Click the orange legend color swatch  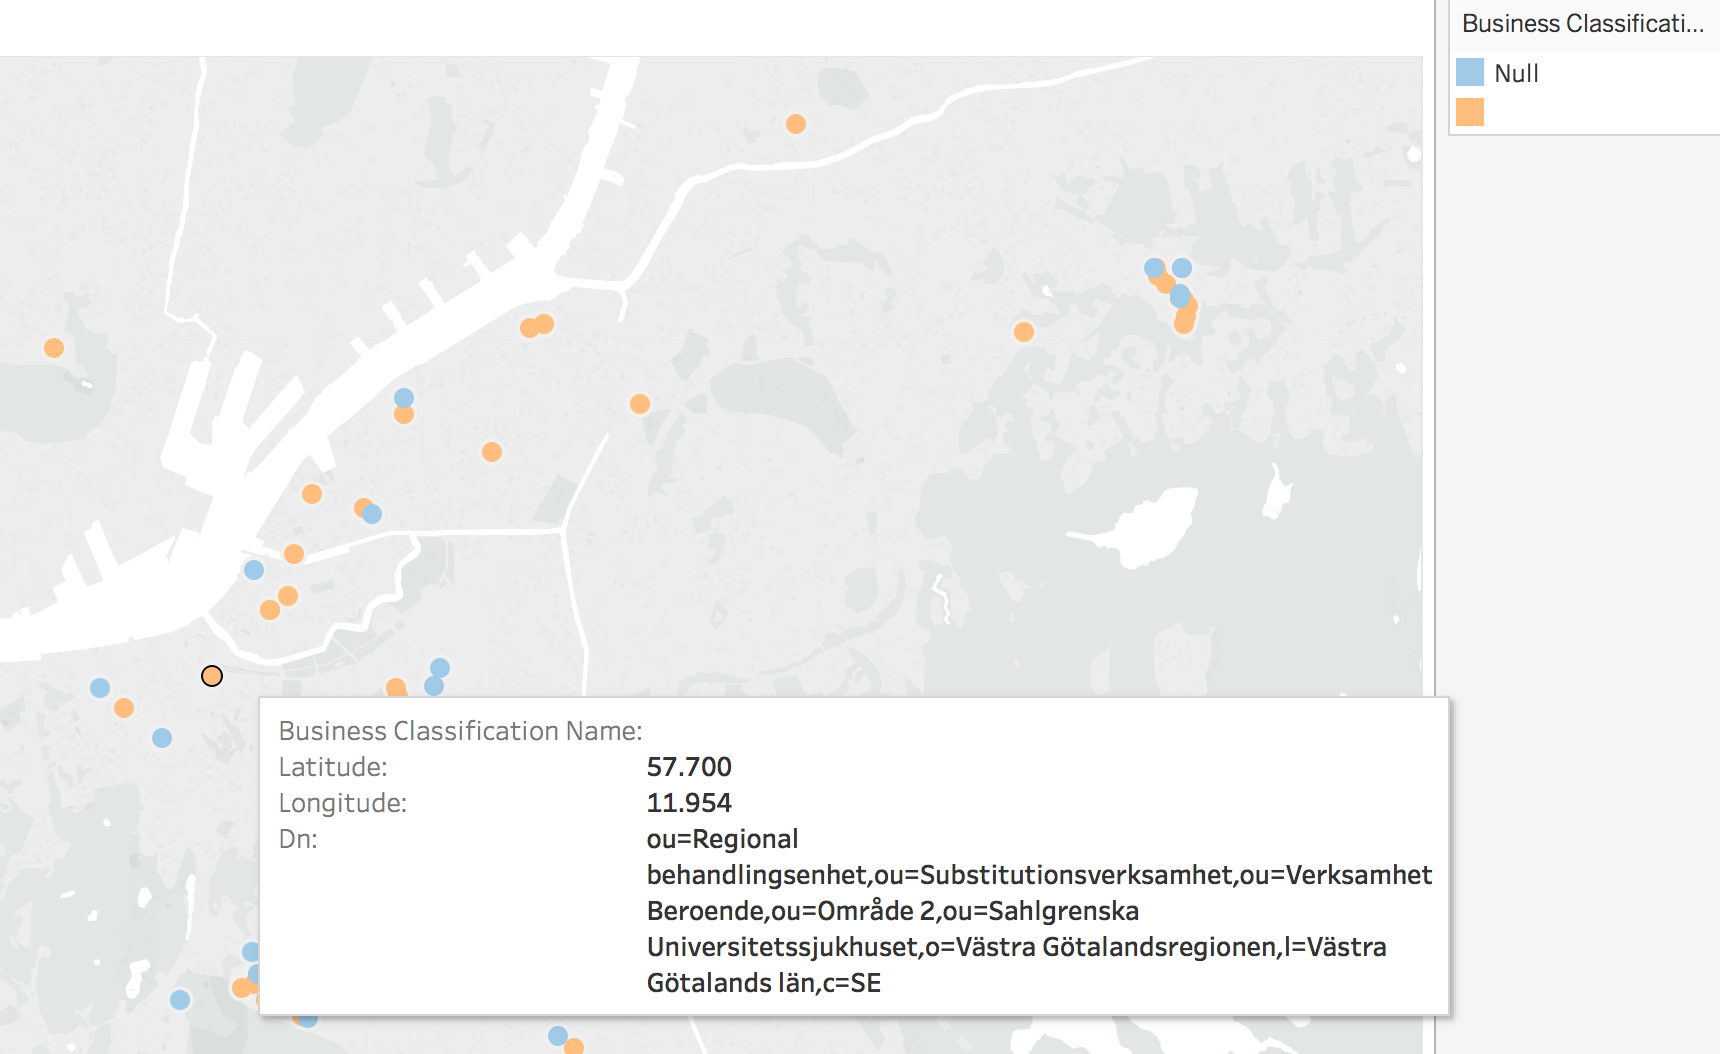tap(1469, 112)
